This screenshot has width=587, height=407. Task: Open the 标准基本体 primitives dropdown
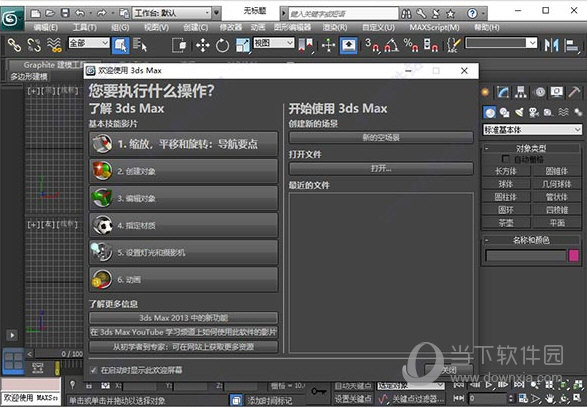(532, 130)
